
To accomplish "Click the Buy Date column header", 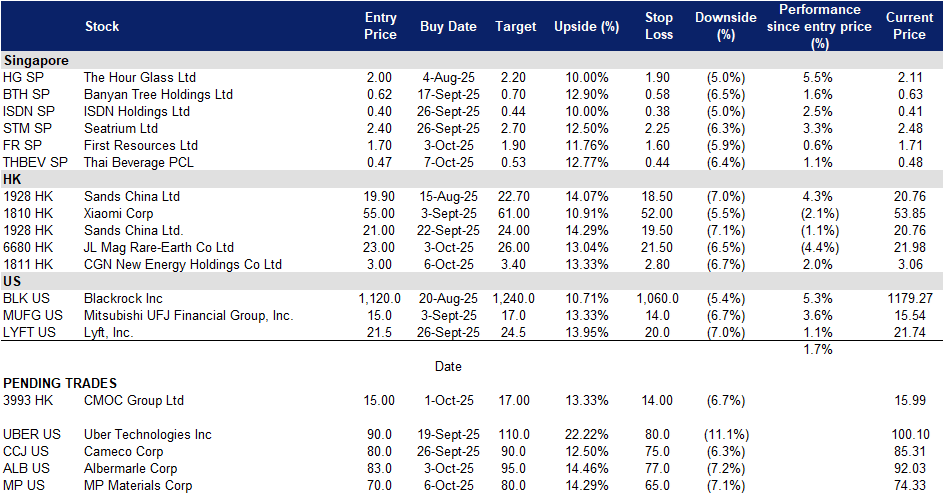I will coord(448,26).
